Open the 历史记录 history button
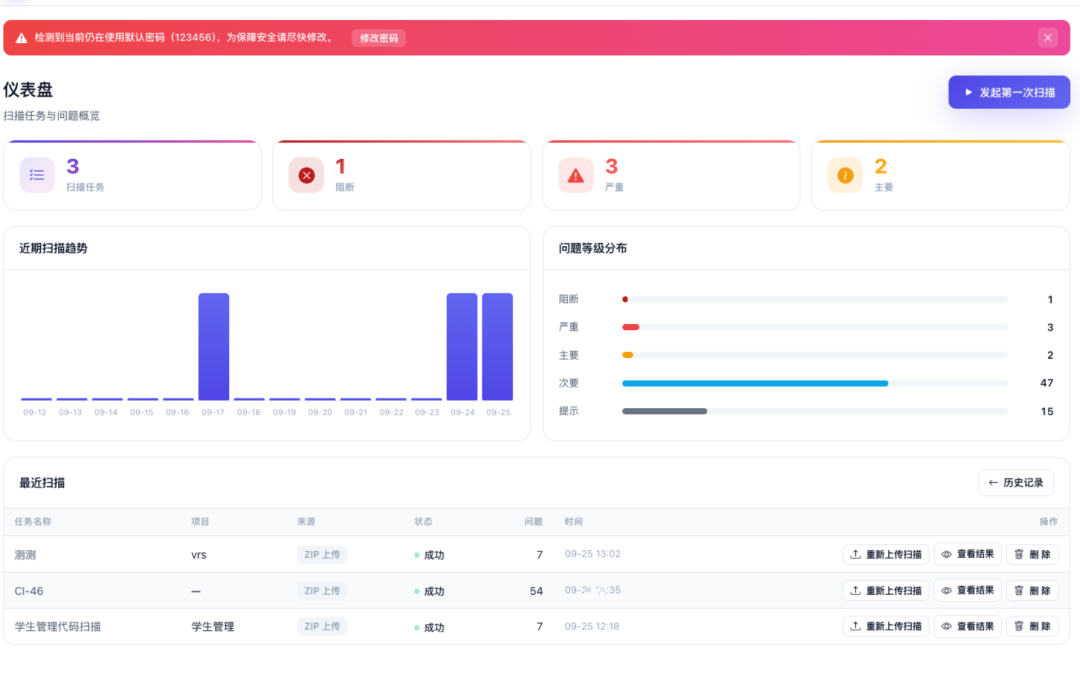Viewport: 1080px width, 688px height. (x=1016, y=483)
